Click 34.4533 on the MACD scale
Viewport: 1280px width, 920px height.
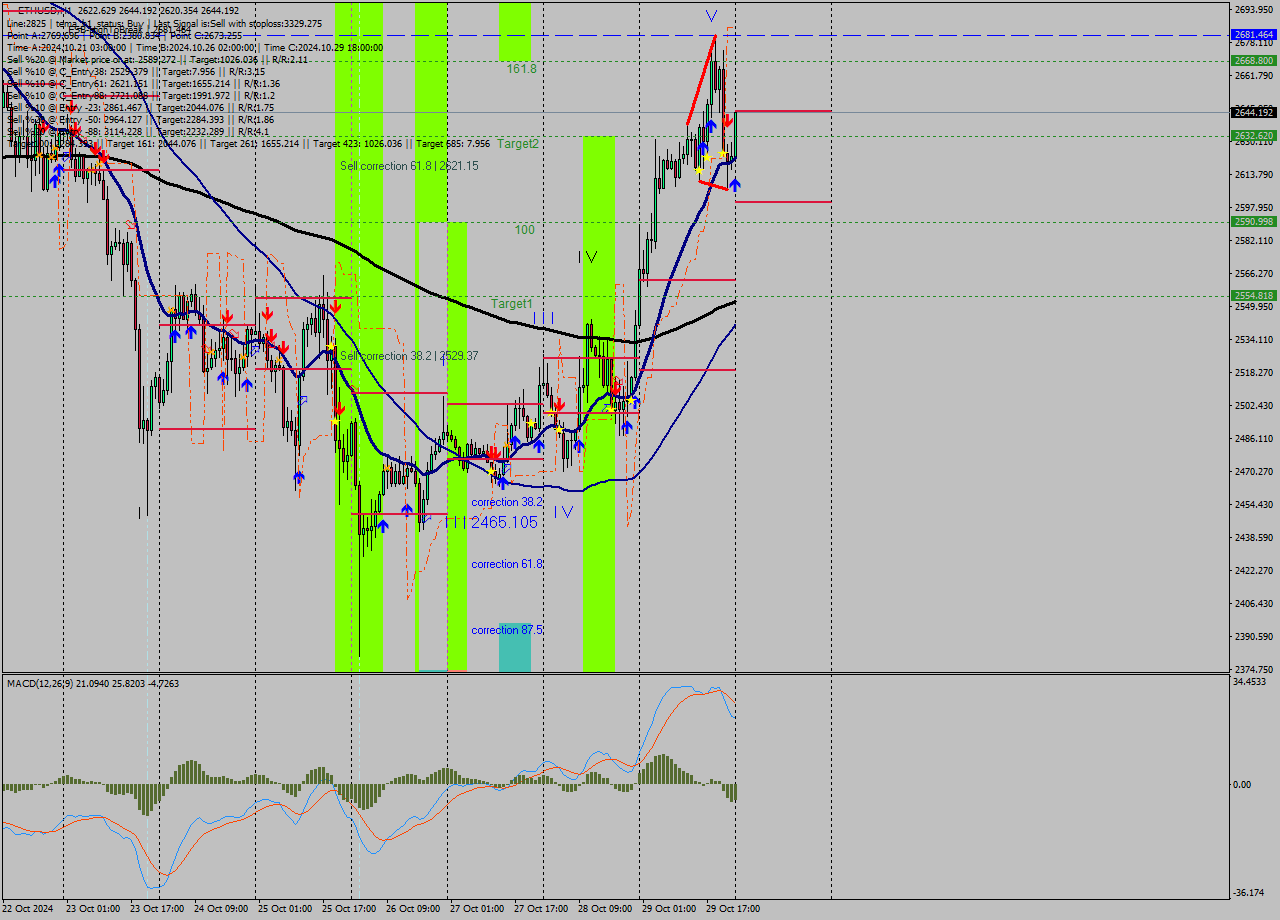click(x=1251, y=681)
